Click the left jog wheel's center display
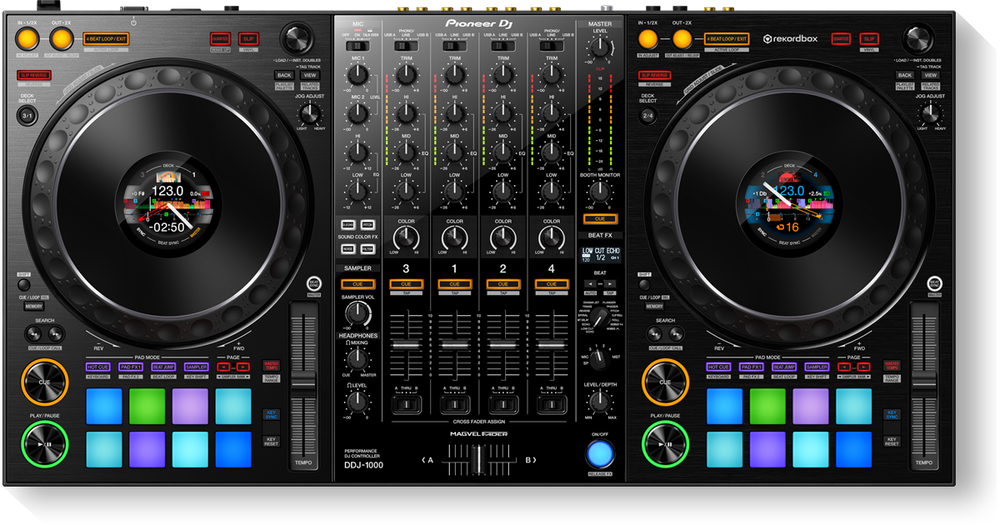This screenshot has height=525, width=1000. (x=168, y=206)
